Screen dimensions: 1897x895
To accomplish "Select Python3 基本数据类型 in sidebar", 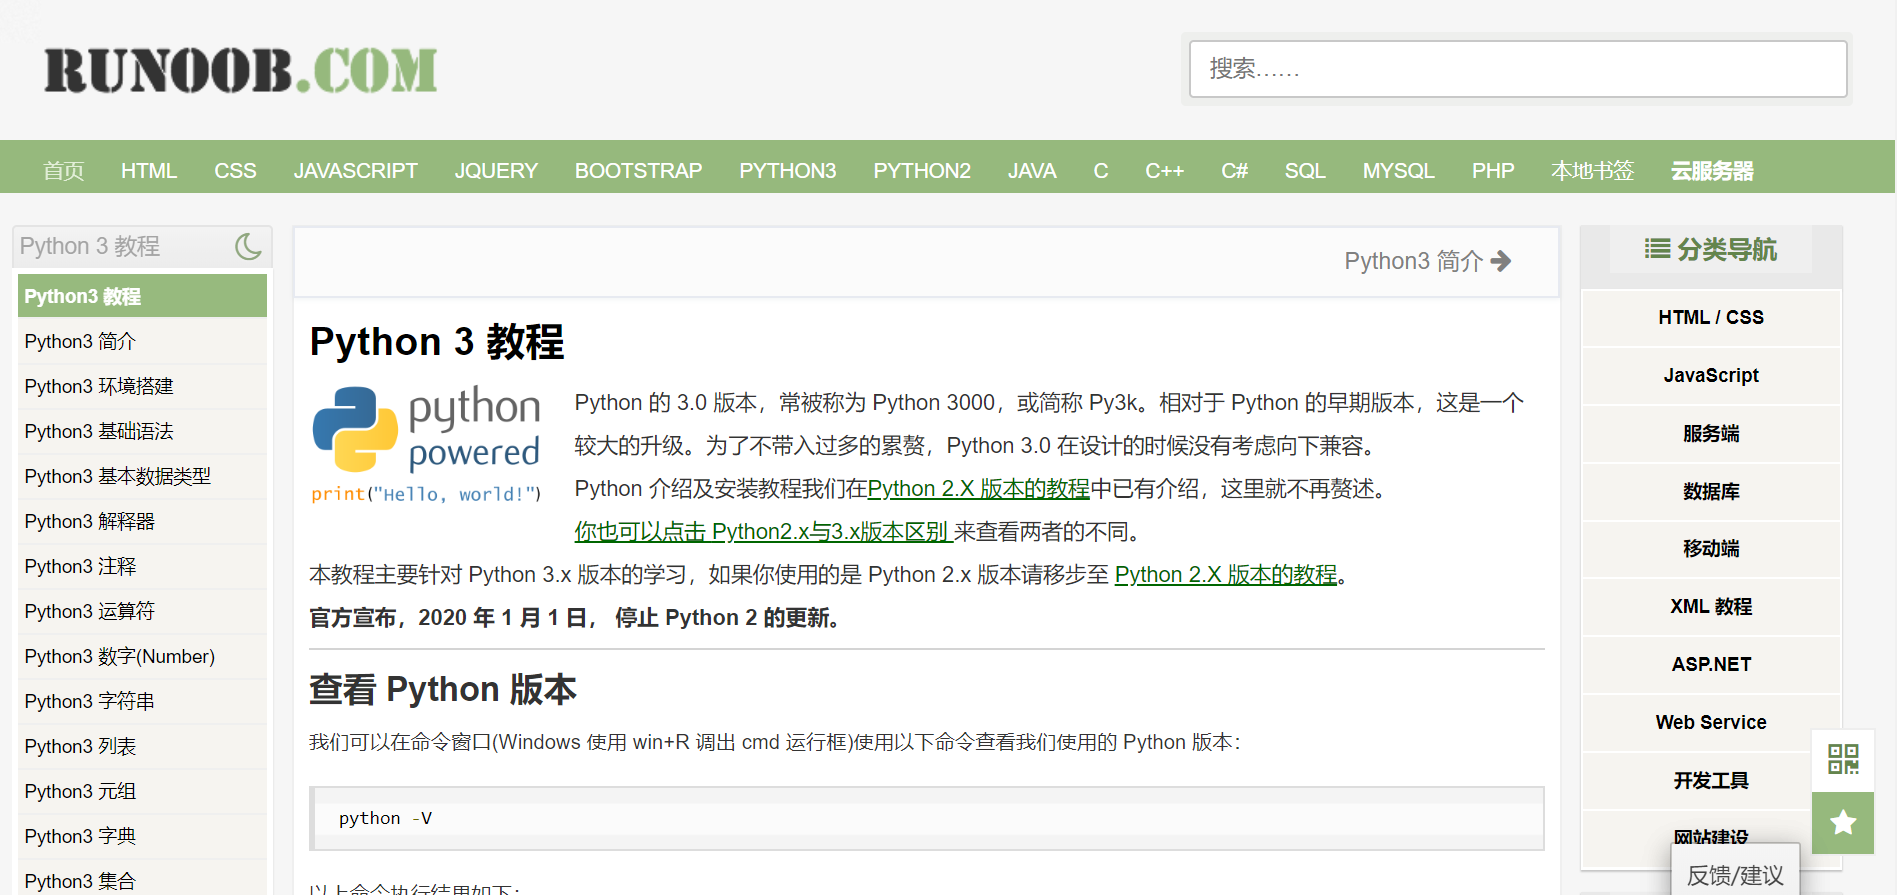I will [x=142, y=476].
